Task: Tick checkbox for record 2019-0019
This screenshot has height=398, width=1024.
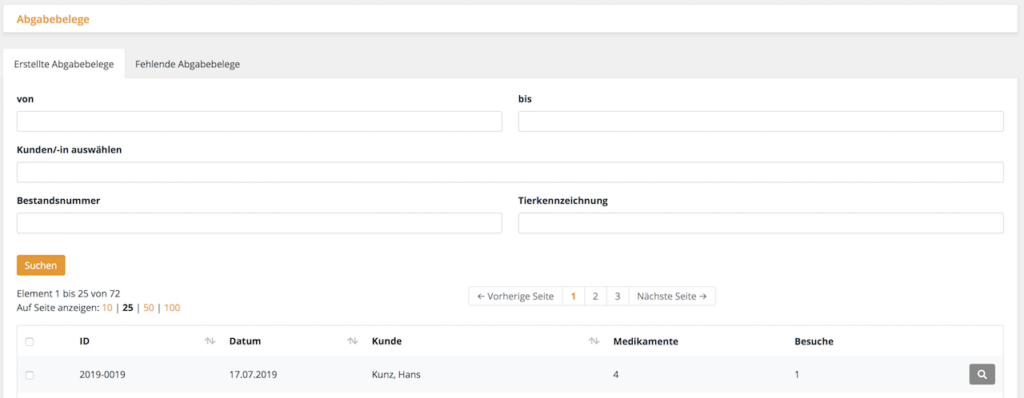Action: (x=29, y=375)
